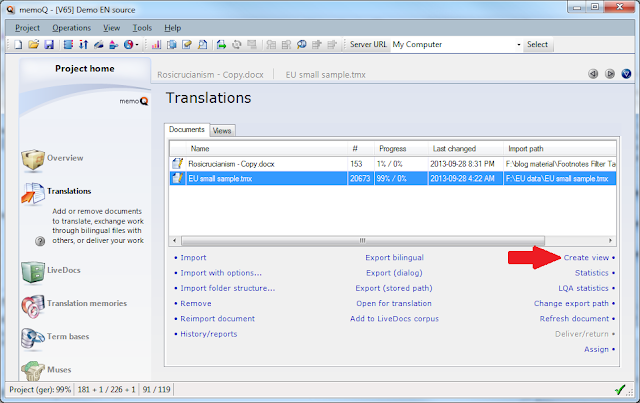Select the Rosicrucianism - Copy.docx row
The height and width of the screenshot is (403, 640).
(x=393, y=164)
